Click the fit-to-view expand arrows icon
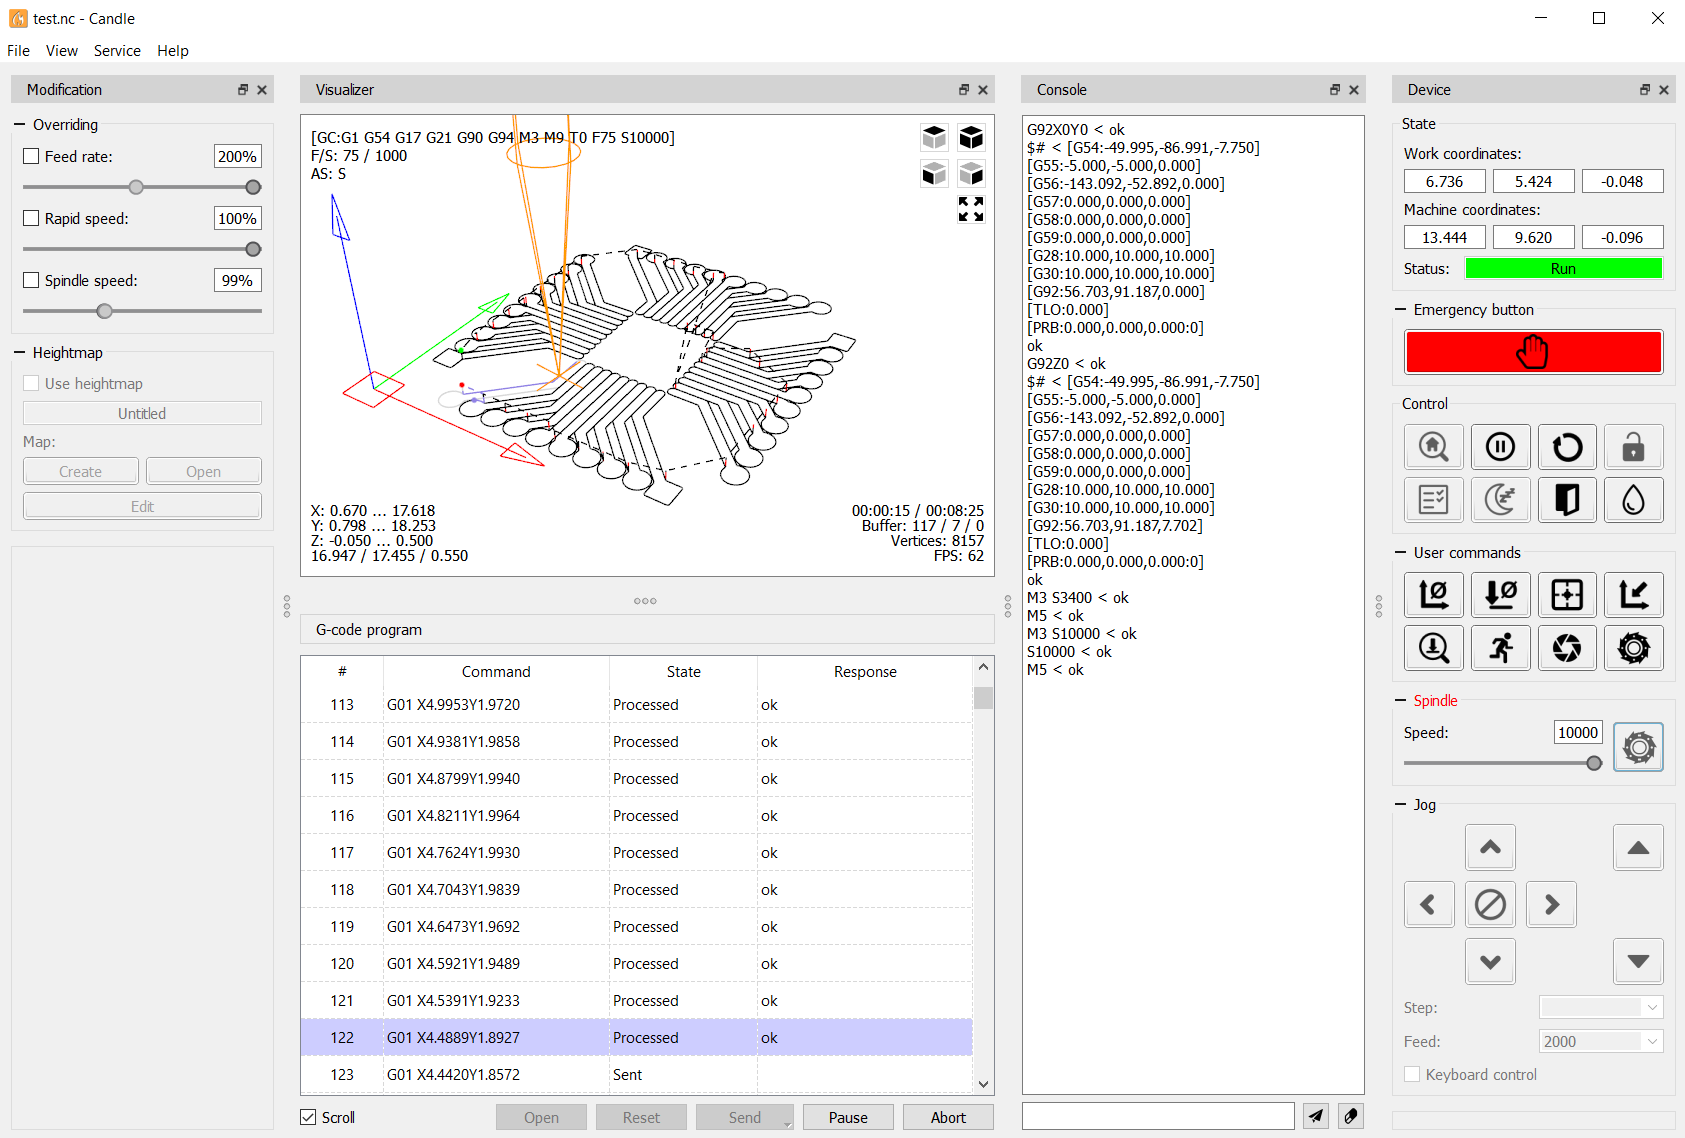Screen dimensions: 1685x1138 970,209
